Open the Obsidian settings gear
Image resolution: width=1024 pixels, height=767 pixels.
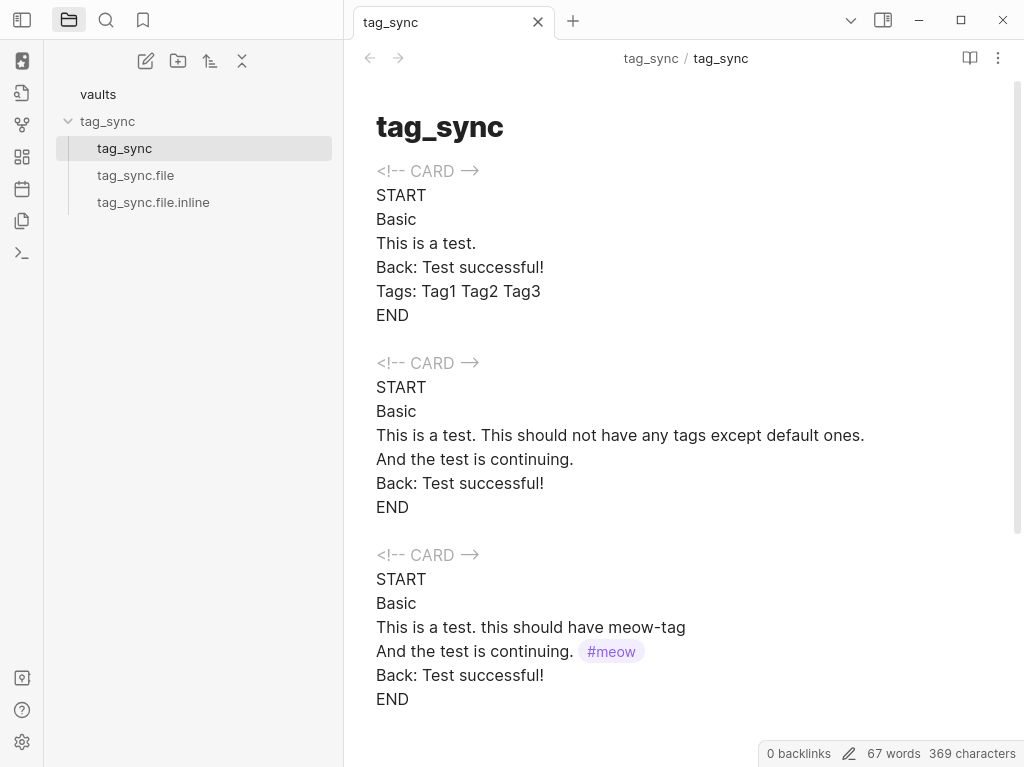[22, 742]
